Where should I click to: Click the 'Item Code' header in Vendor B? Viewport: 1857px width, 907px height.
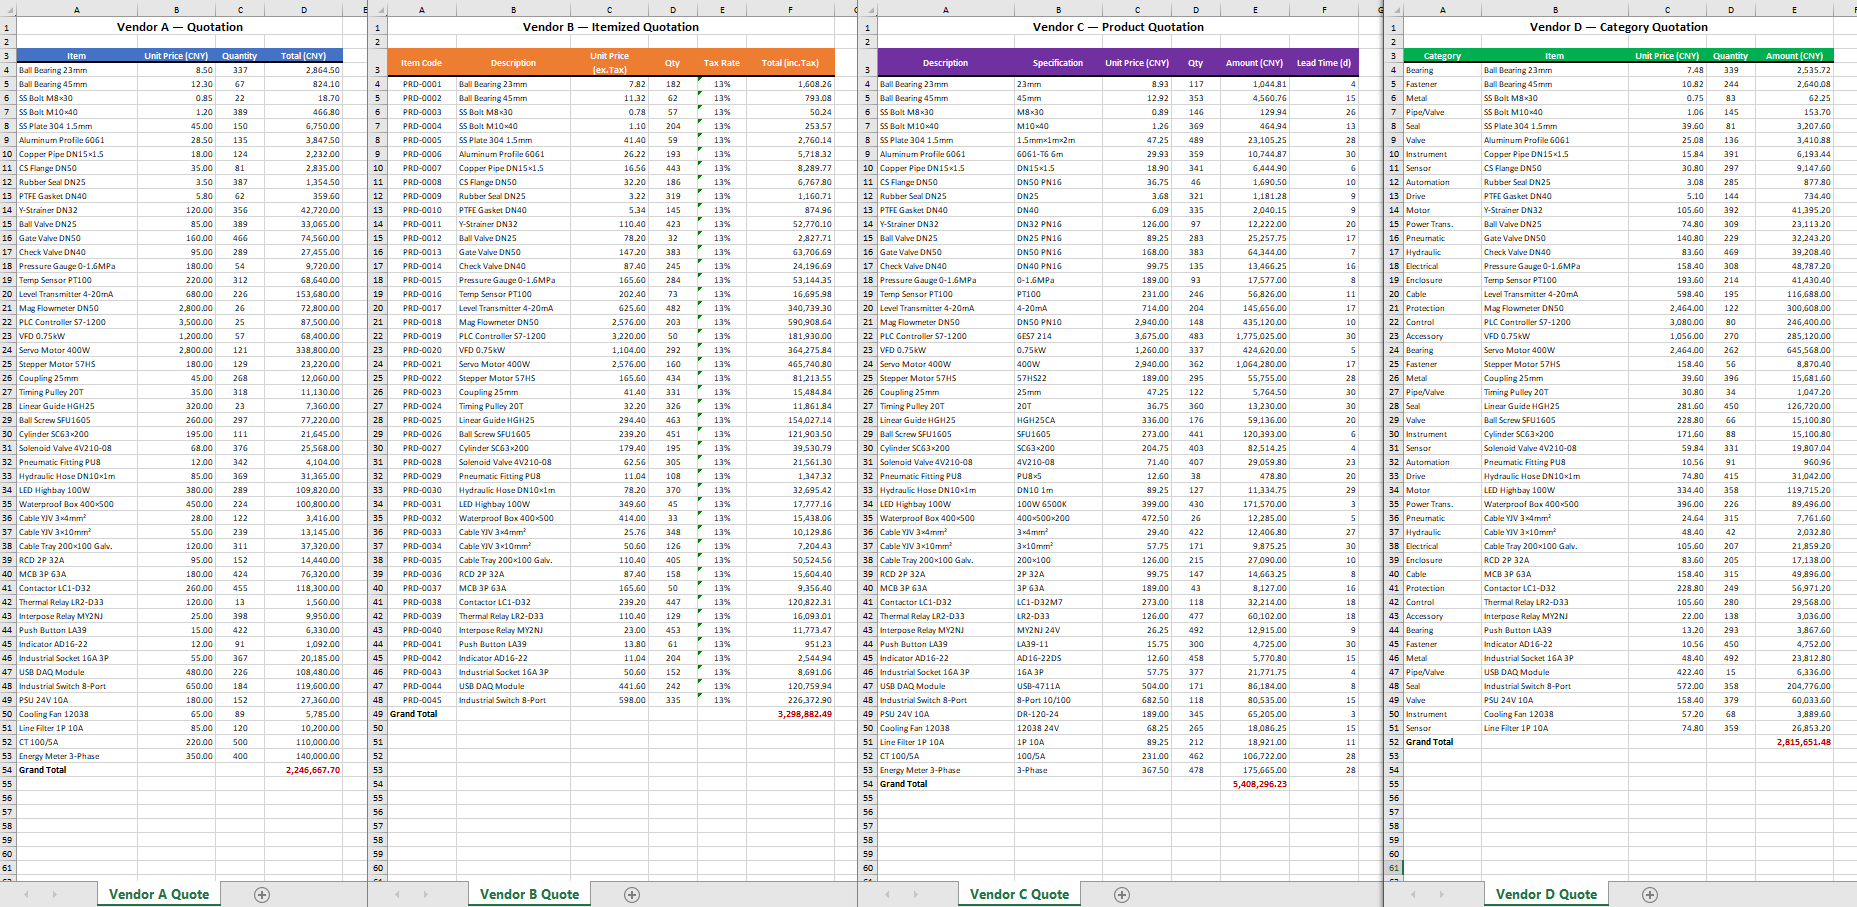tap(421, 63)
